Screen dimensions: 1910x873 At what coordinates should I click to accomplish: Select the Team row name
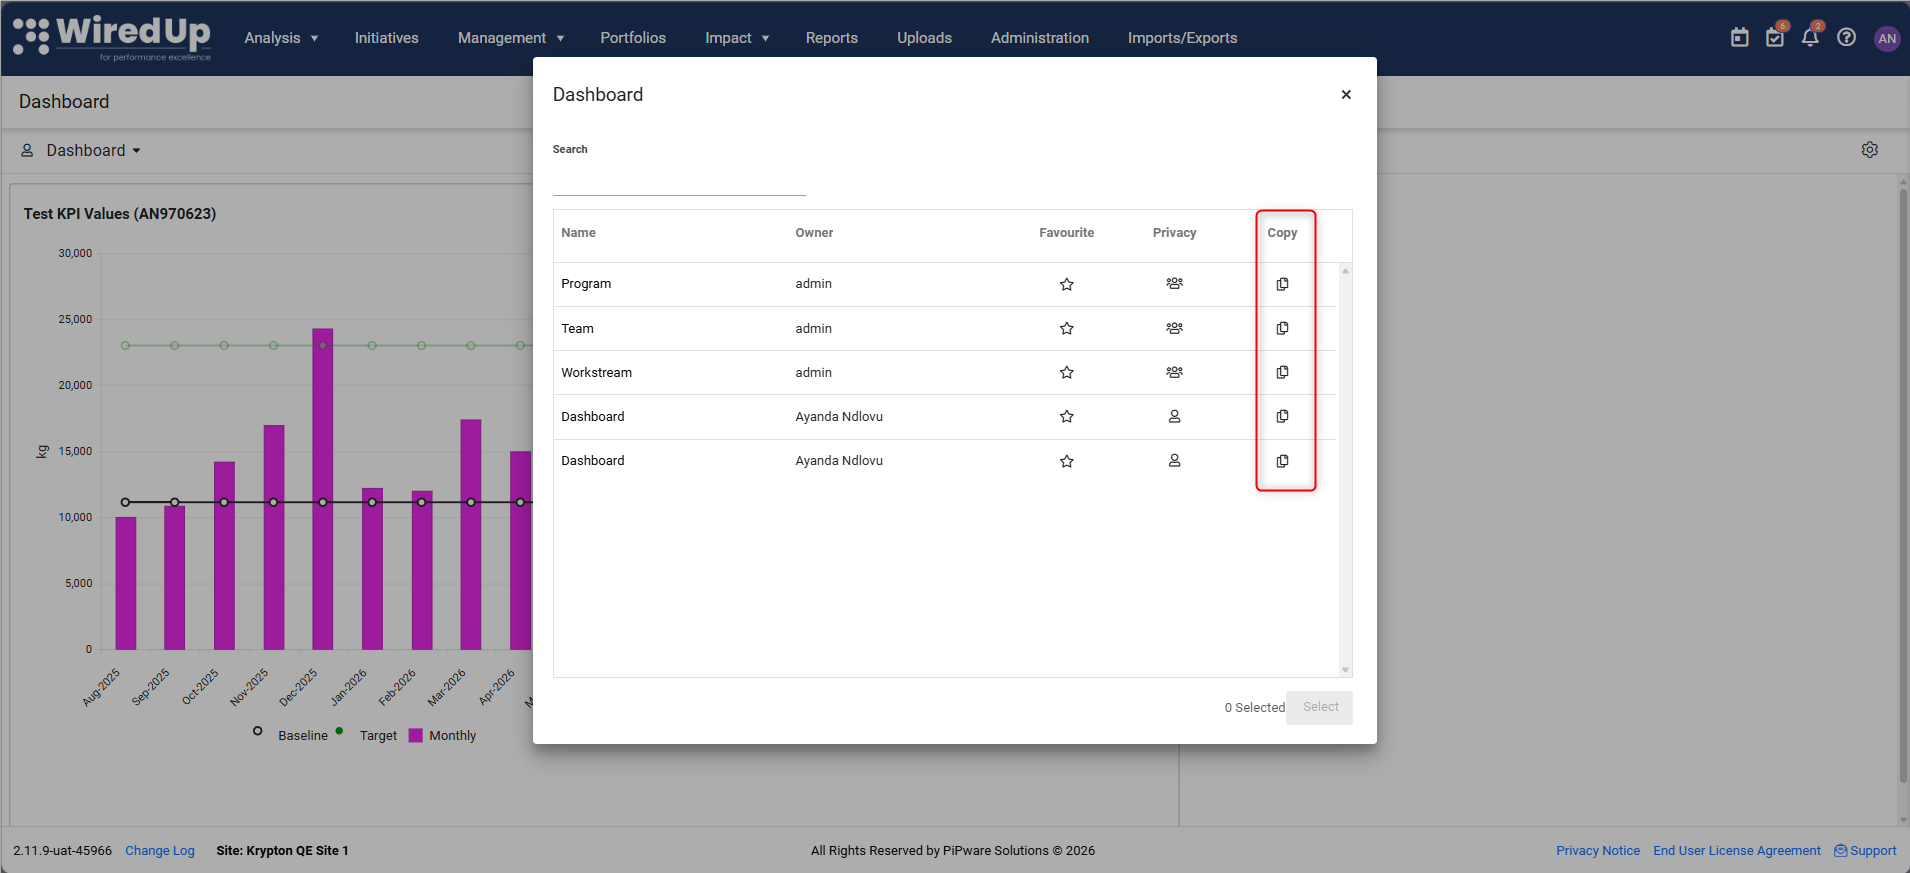click(577, 328)
